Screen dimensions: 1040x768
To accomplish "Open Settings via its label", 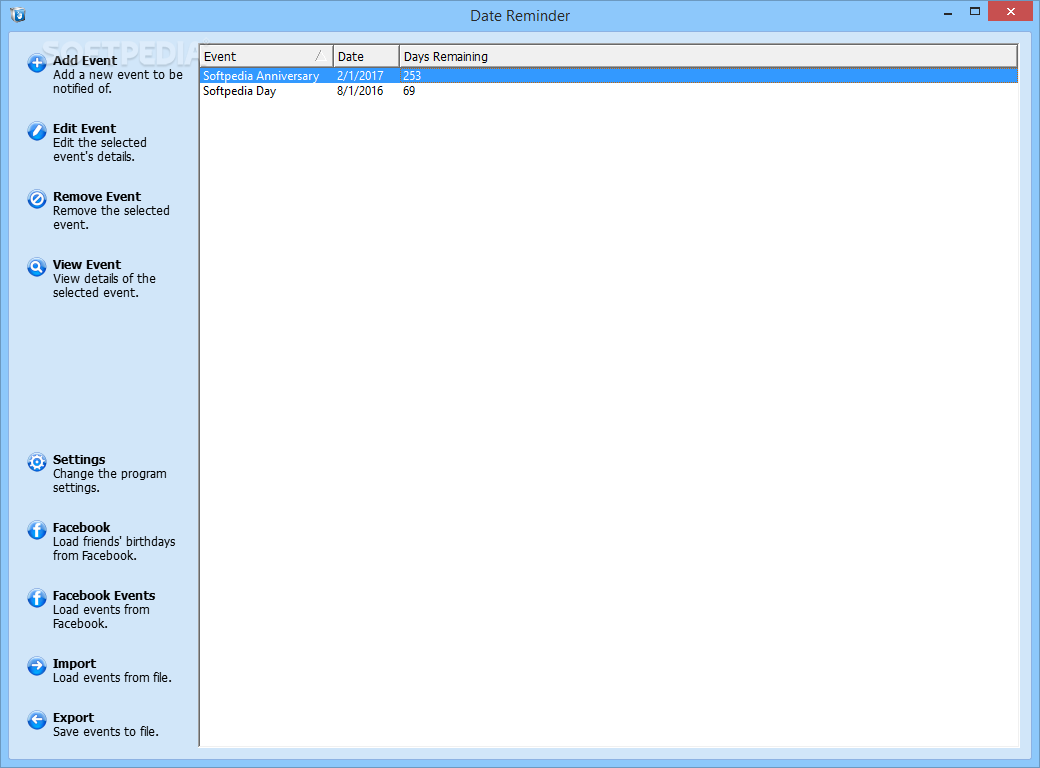I will (x=79, y=459).
